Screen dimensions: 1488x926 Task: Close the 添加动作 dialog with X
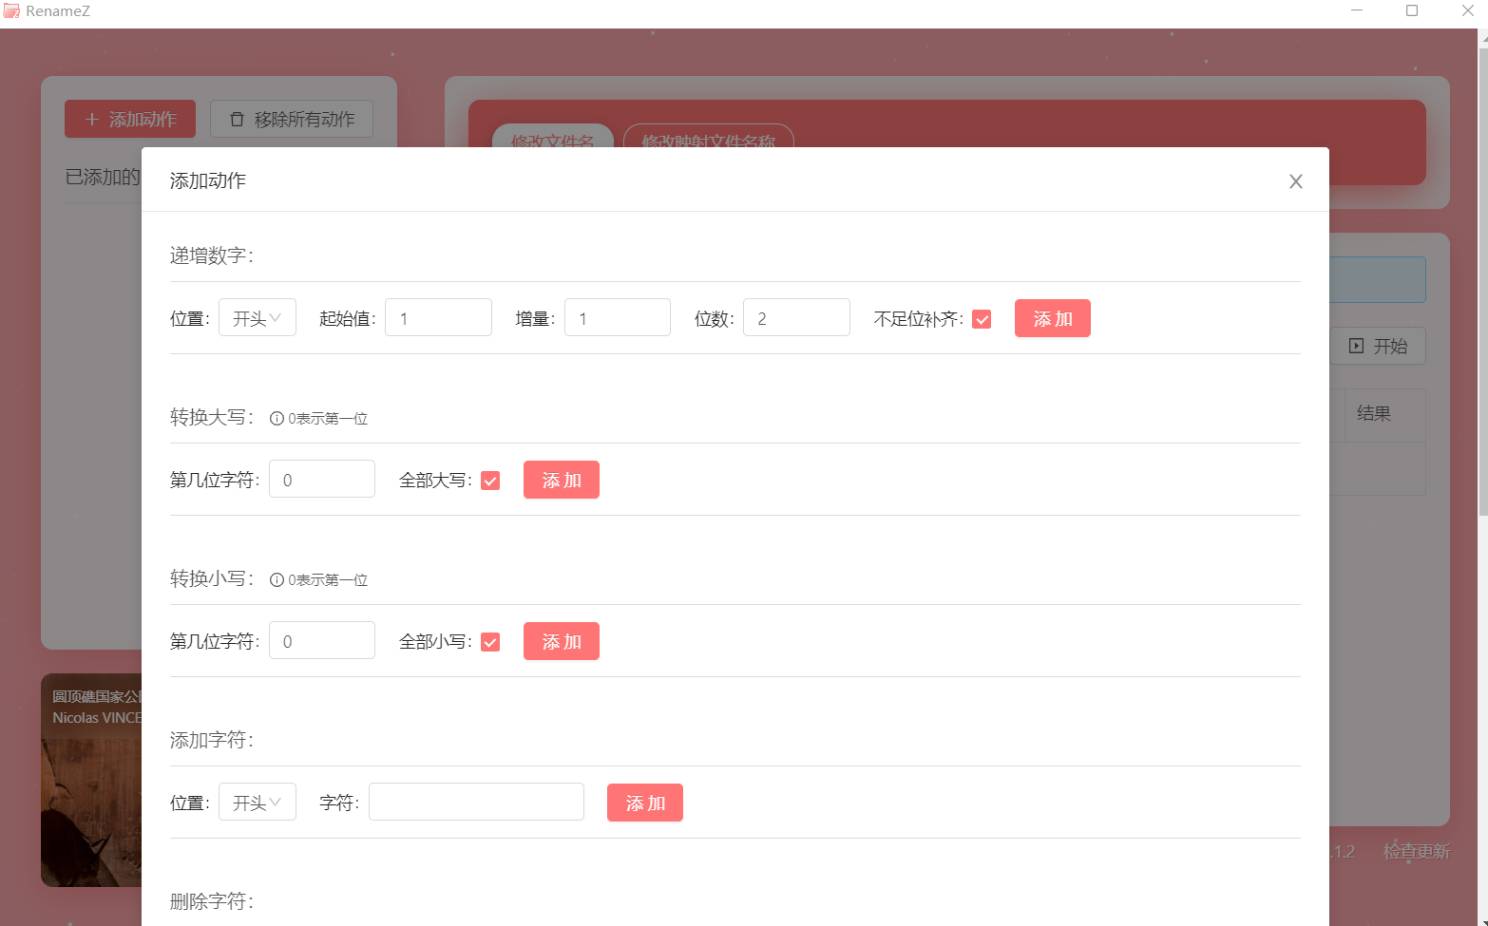pyautogui.click(x=1295, y=181)
